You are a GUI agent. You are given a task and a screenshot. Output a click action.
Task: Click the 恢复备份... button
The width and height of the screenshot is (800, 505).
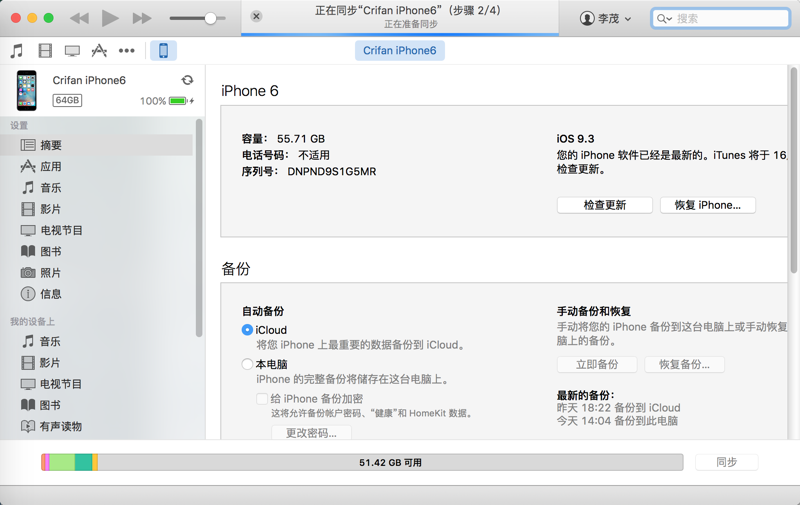click(x=684, y=364)
